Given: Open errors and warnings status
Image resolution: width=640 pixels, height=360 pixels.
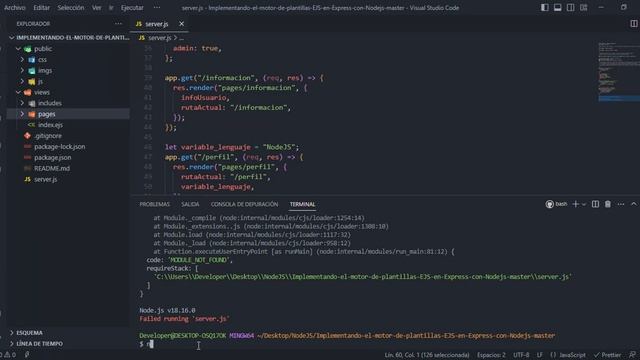Looking at the screenshot, I should coord(8,355).
